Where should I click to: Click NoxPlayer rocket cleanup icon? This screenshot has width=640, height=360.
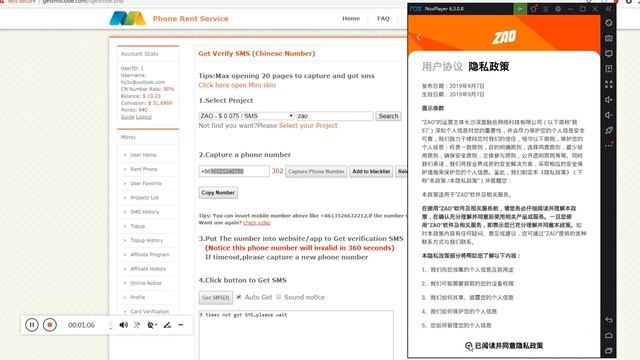pyautogui.click(x=609, y=130)
